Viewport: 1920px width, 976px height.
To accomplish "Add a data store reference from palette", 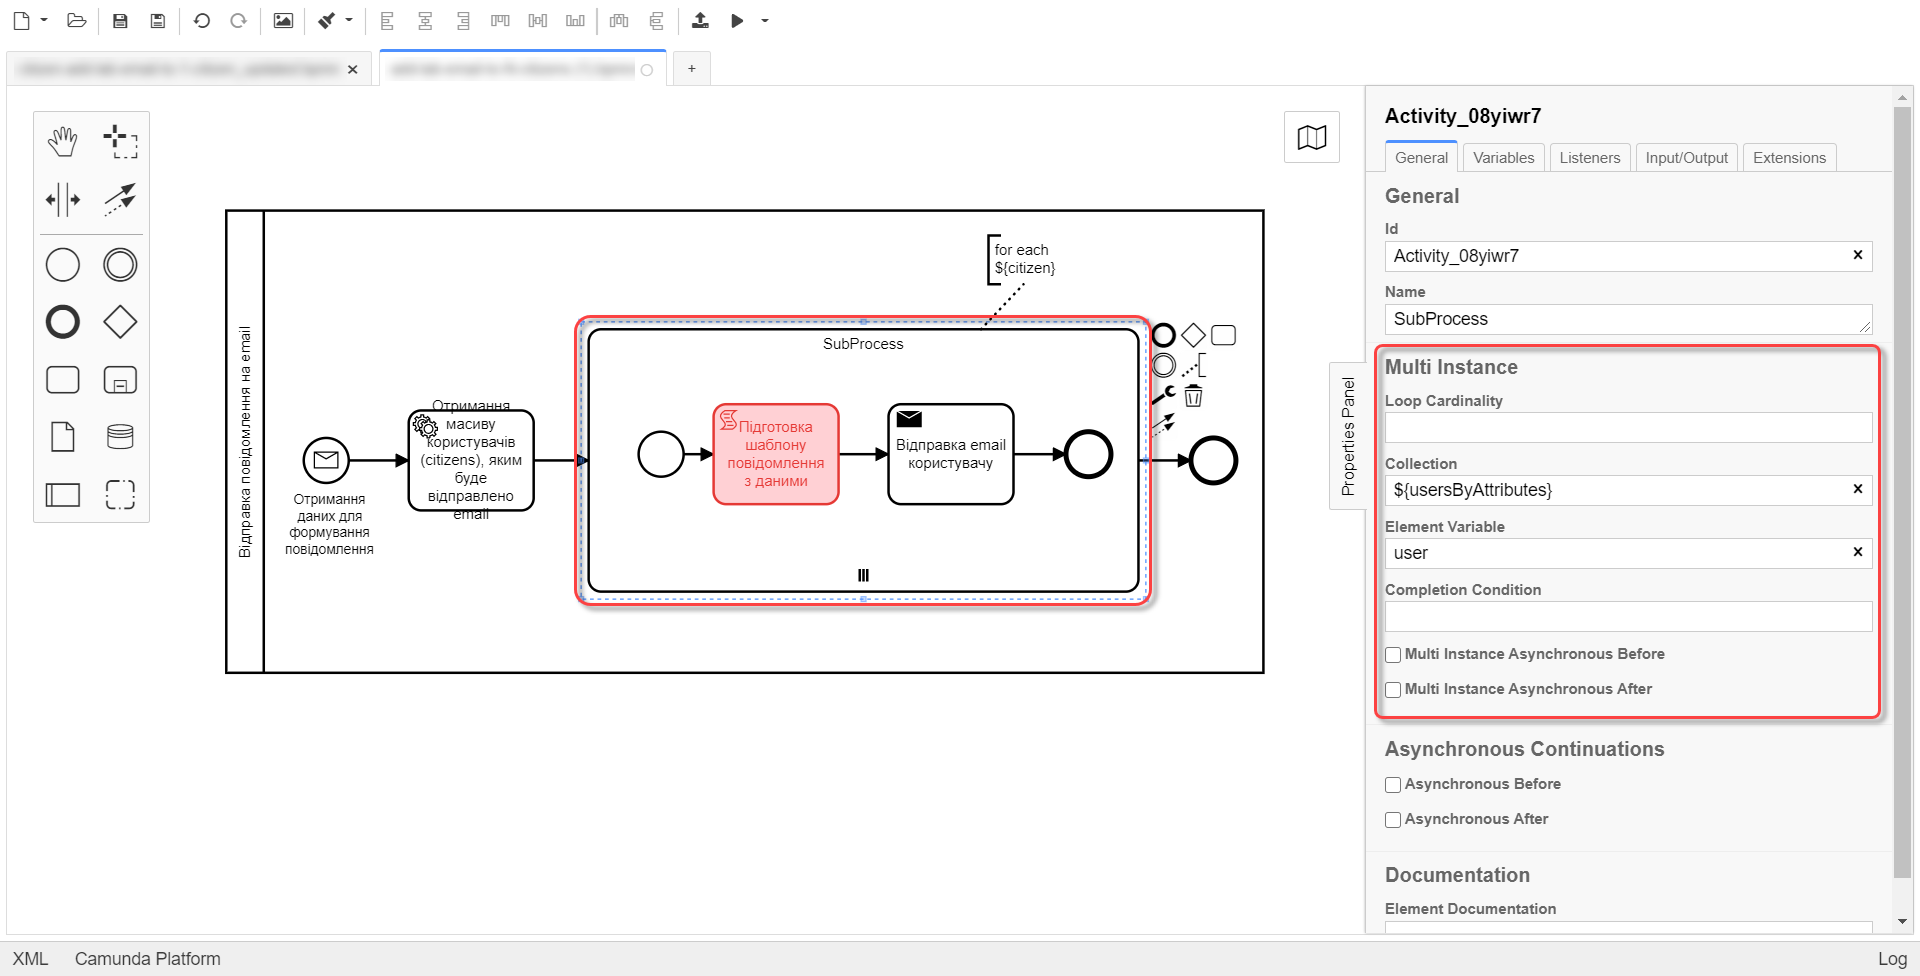I will (120, 437).
